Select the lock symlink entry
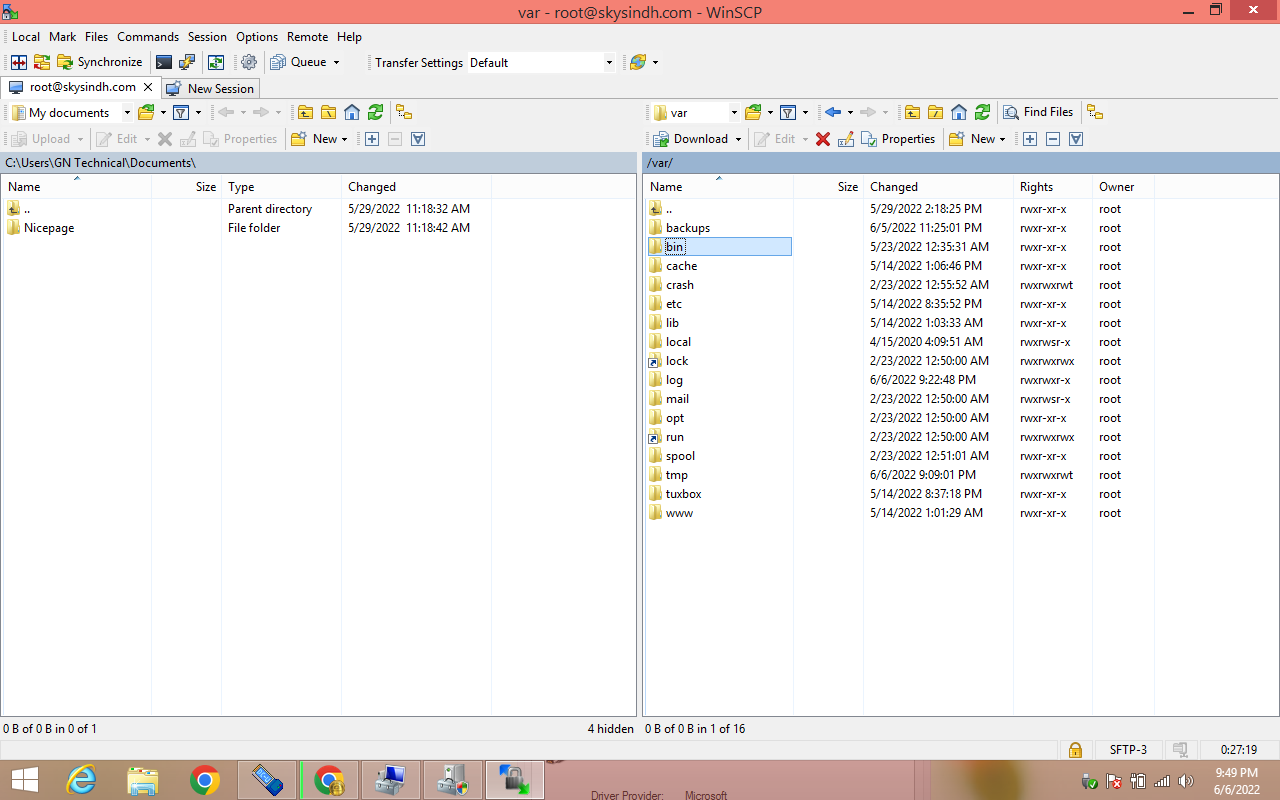 [677, 361]
